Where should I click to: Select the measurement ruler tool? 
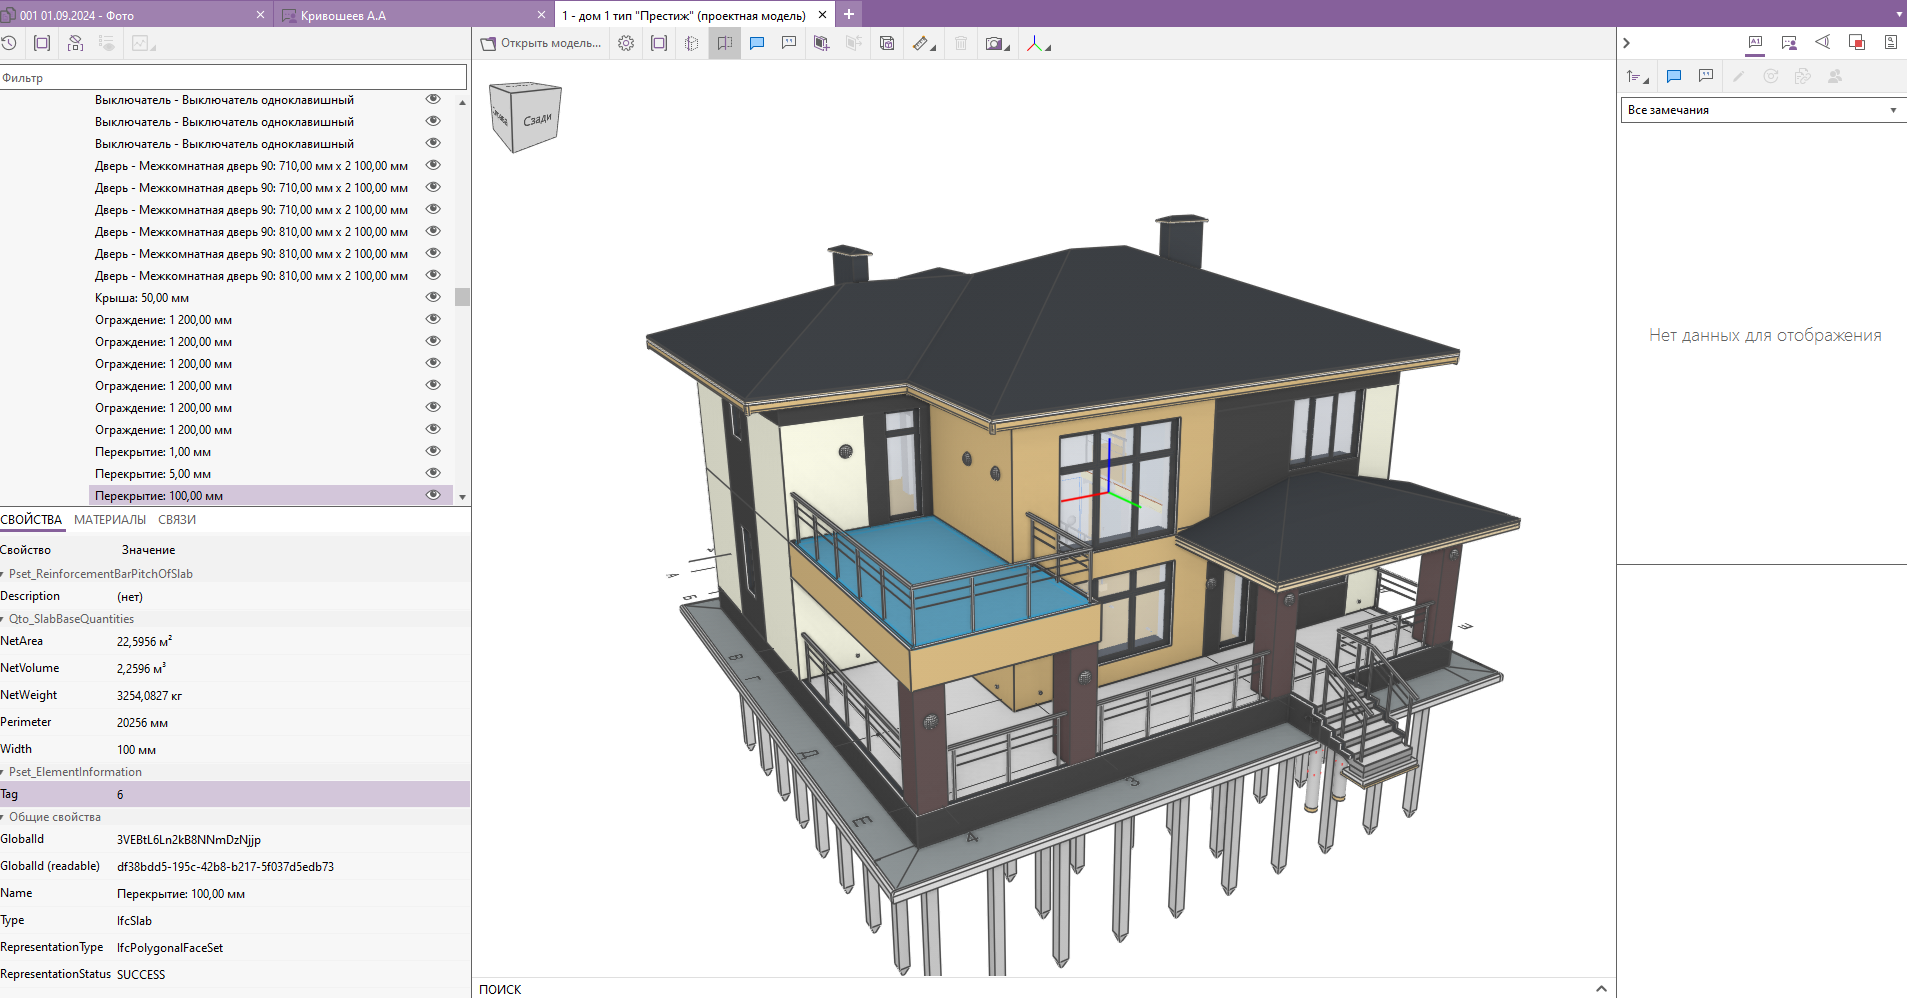point(921,43)
